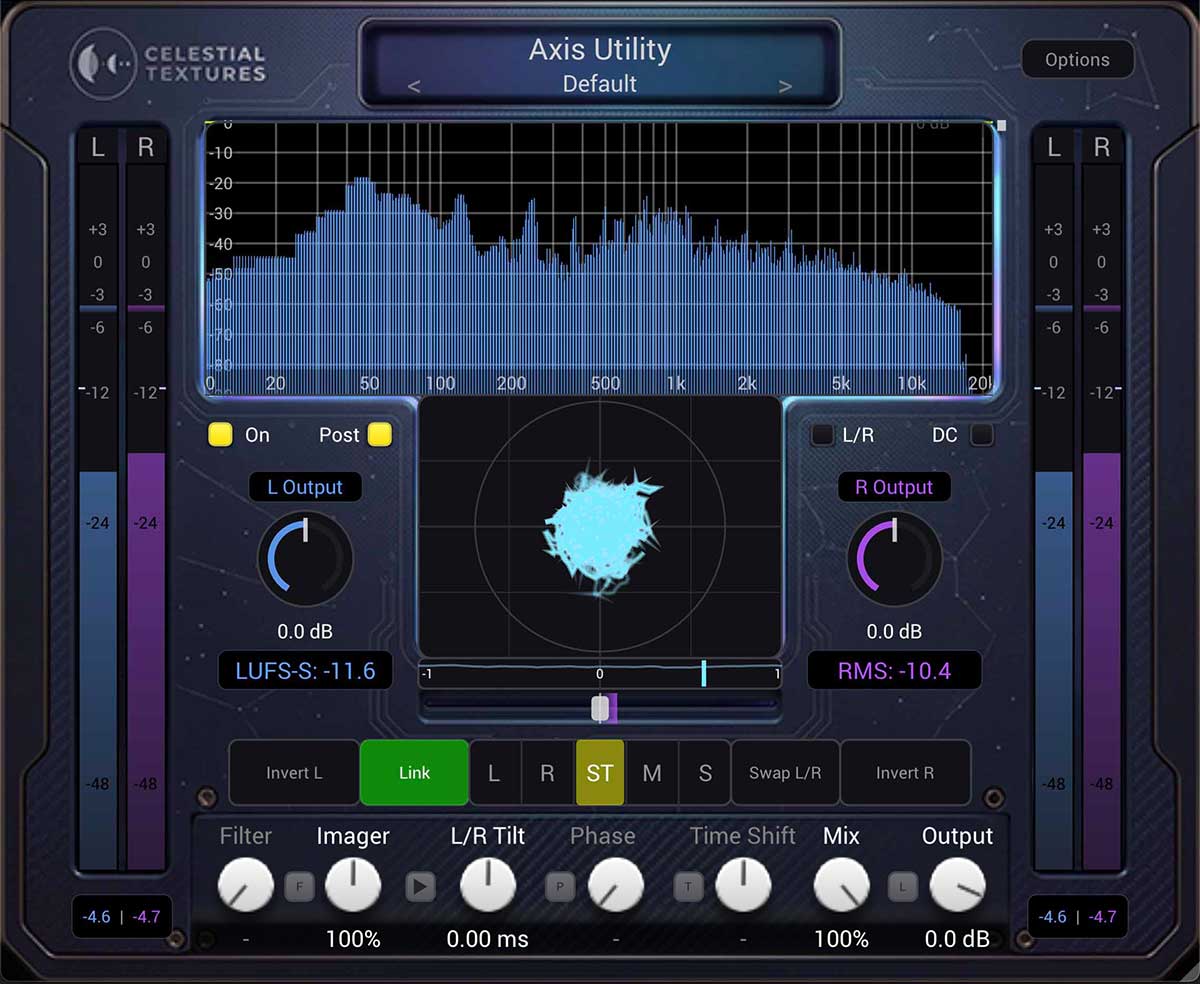Click the R Output label button
This screenshot has height=984, width=1200.
tap(894, 487)
